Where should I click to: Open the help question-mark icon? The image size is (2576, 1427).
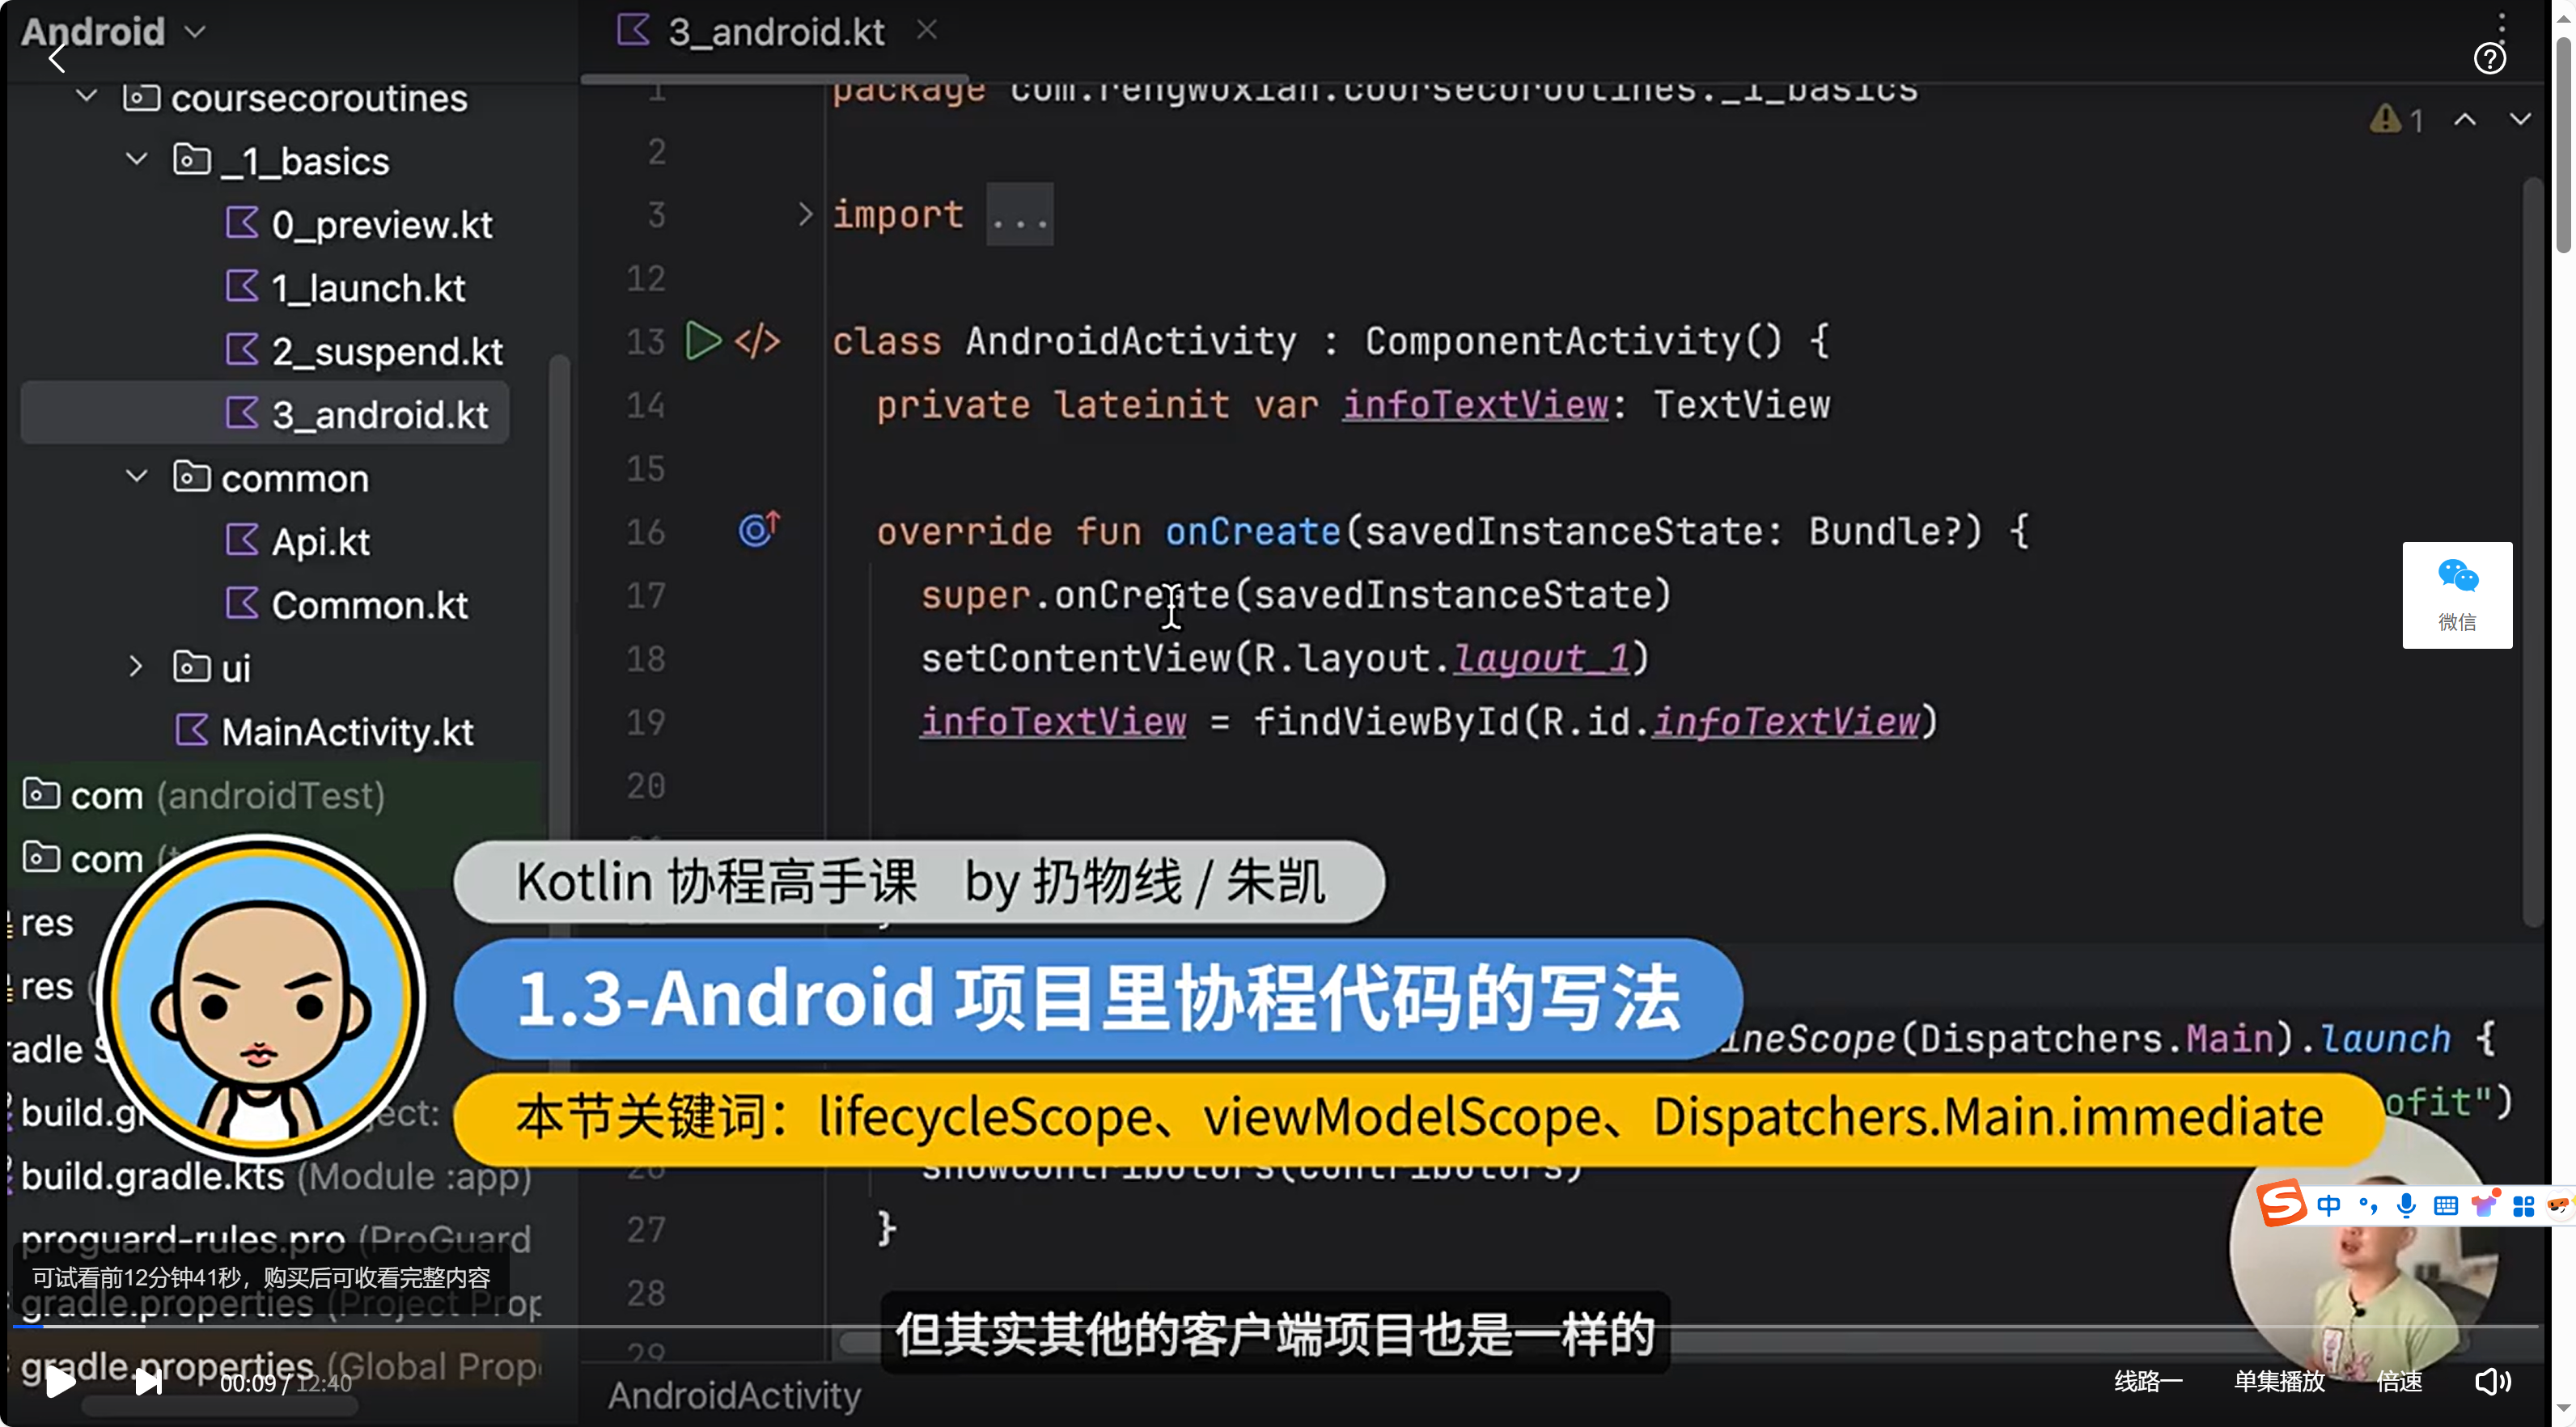pos(2489,59)
